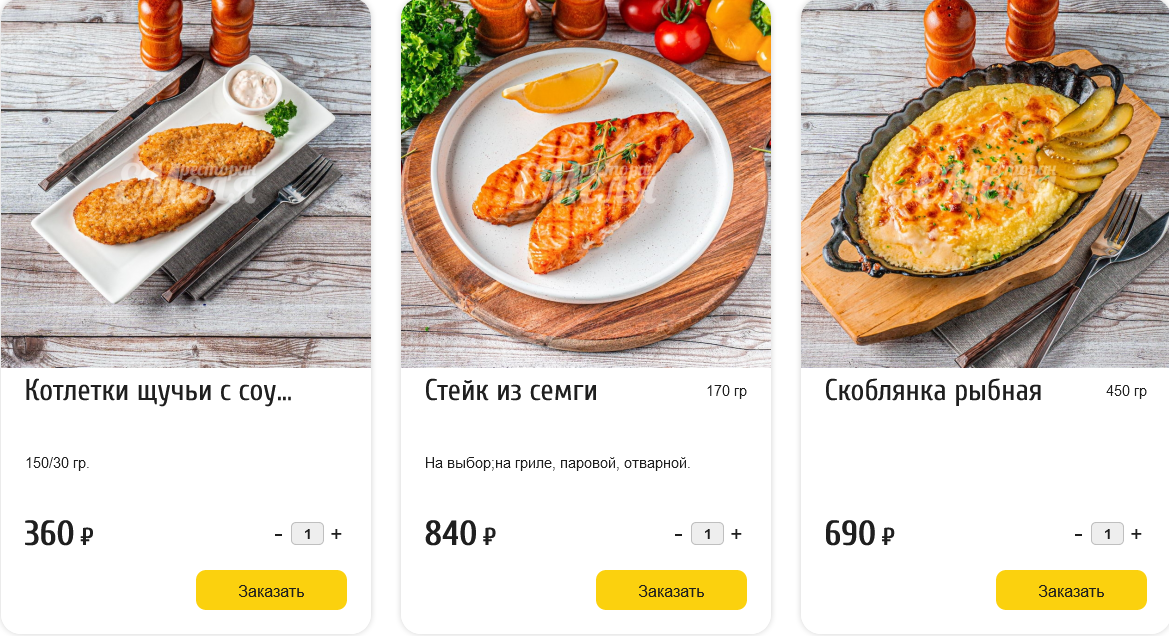
Task: Click the 840 ₽ price label
Action: point(460,534)
